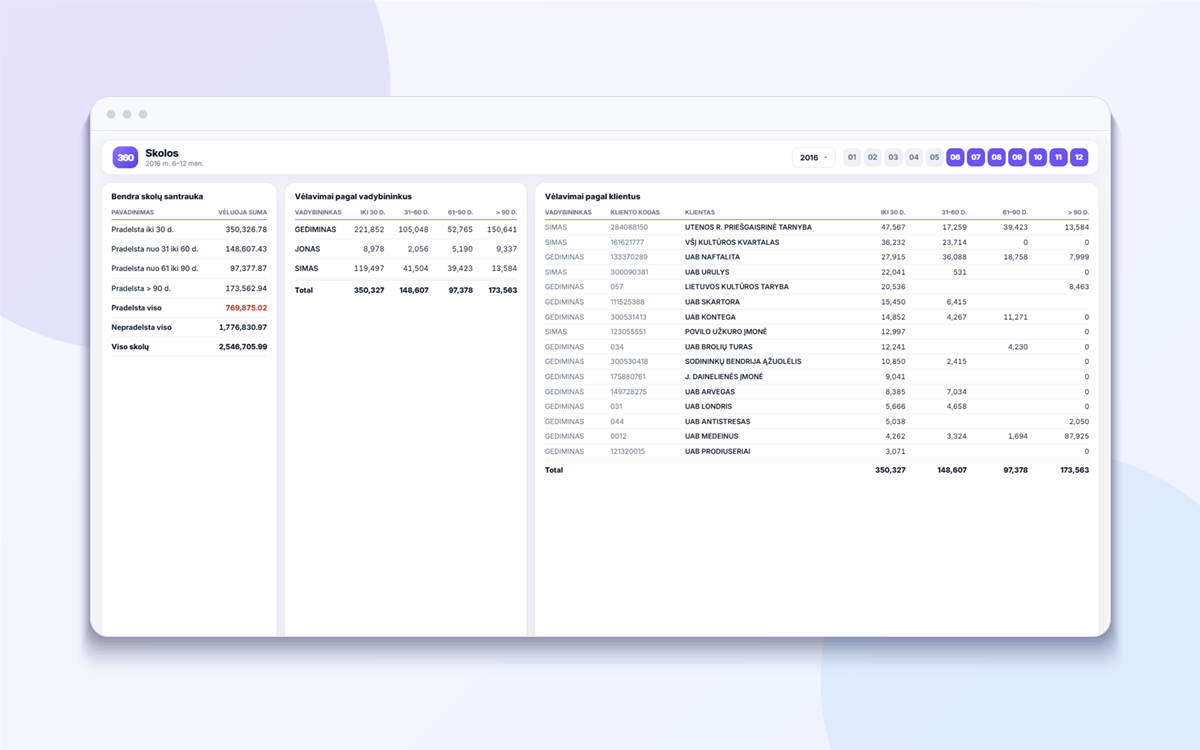
Task: Disable month 07 filter
Action: point(976,157)
